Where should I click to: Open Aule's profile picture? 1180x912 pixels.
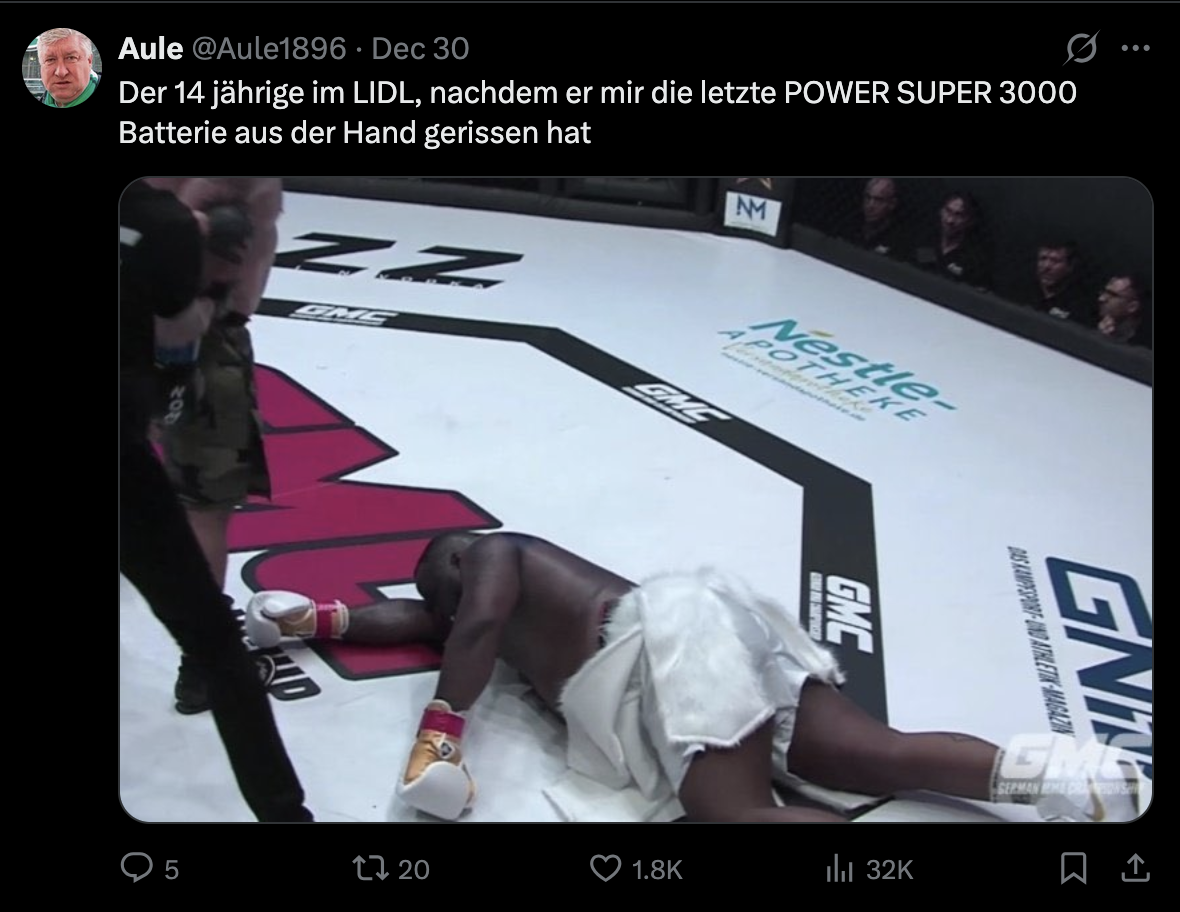pyautogui.click(x=62, y=68)
